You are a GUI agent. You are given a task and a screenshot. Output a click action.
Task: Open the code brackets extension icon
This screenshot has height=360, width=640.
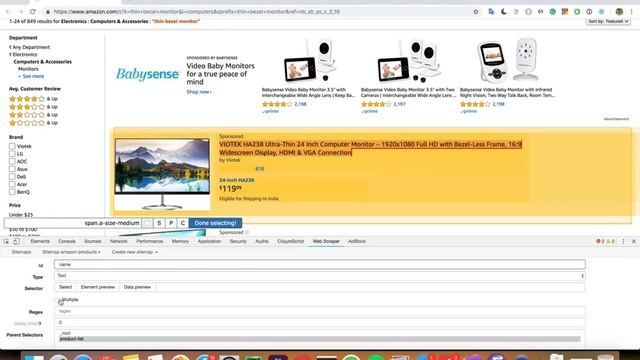coord(540,12)
